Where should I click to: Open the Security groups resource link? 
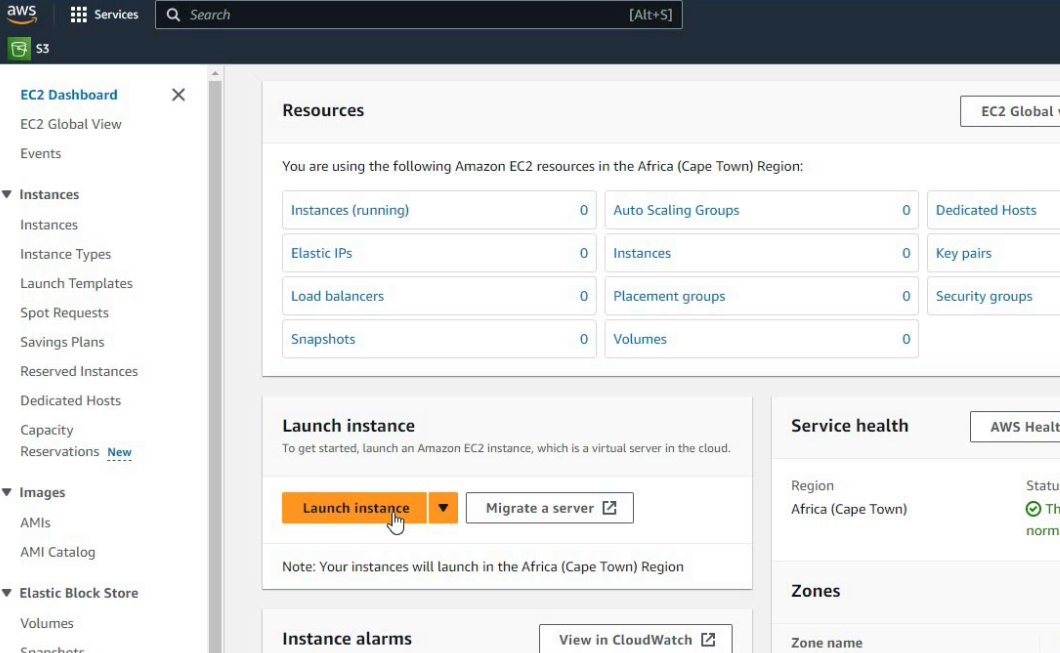coord(984,296)
